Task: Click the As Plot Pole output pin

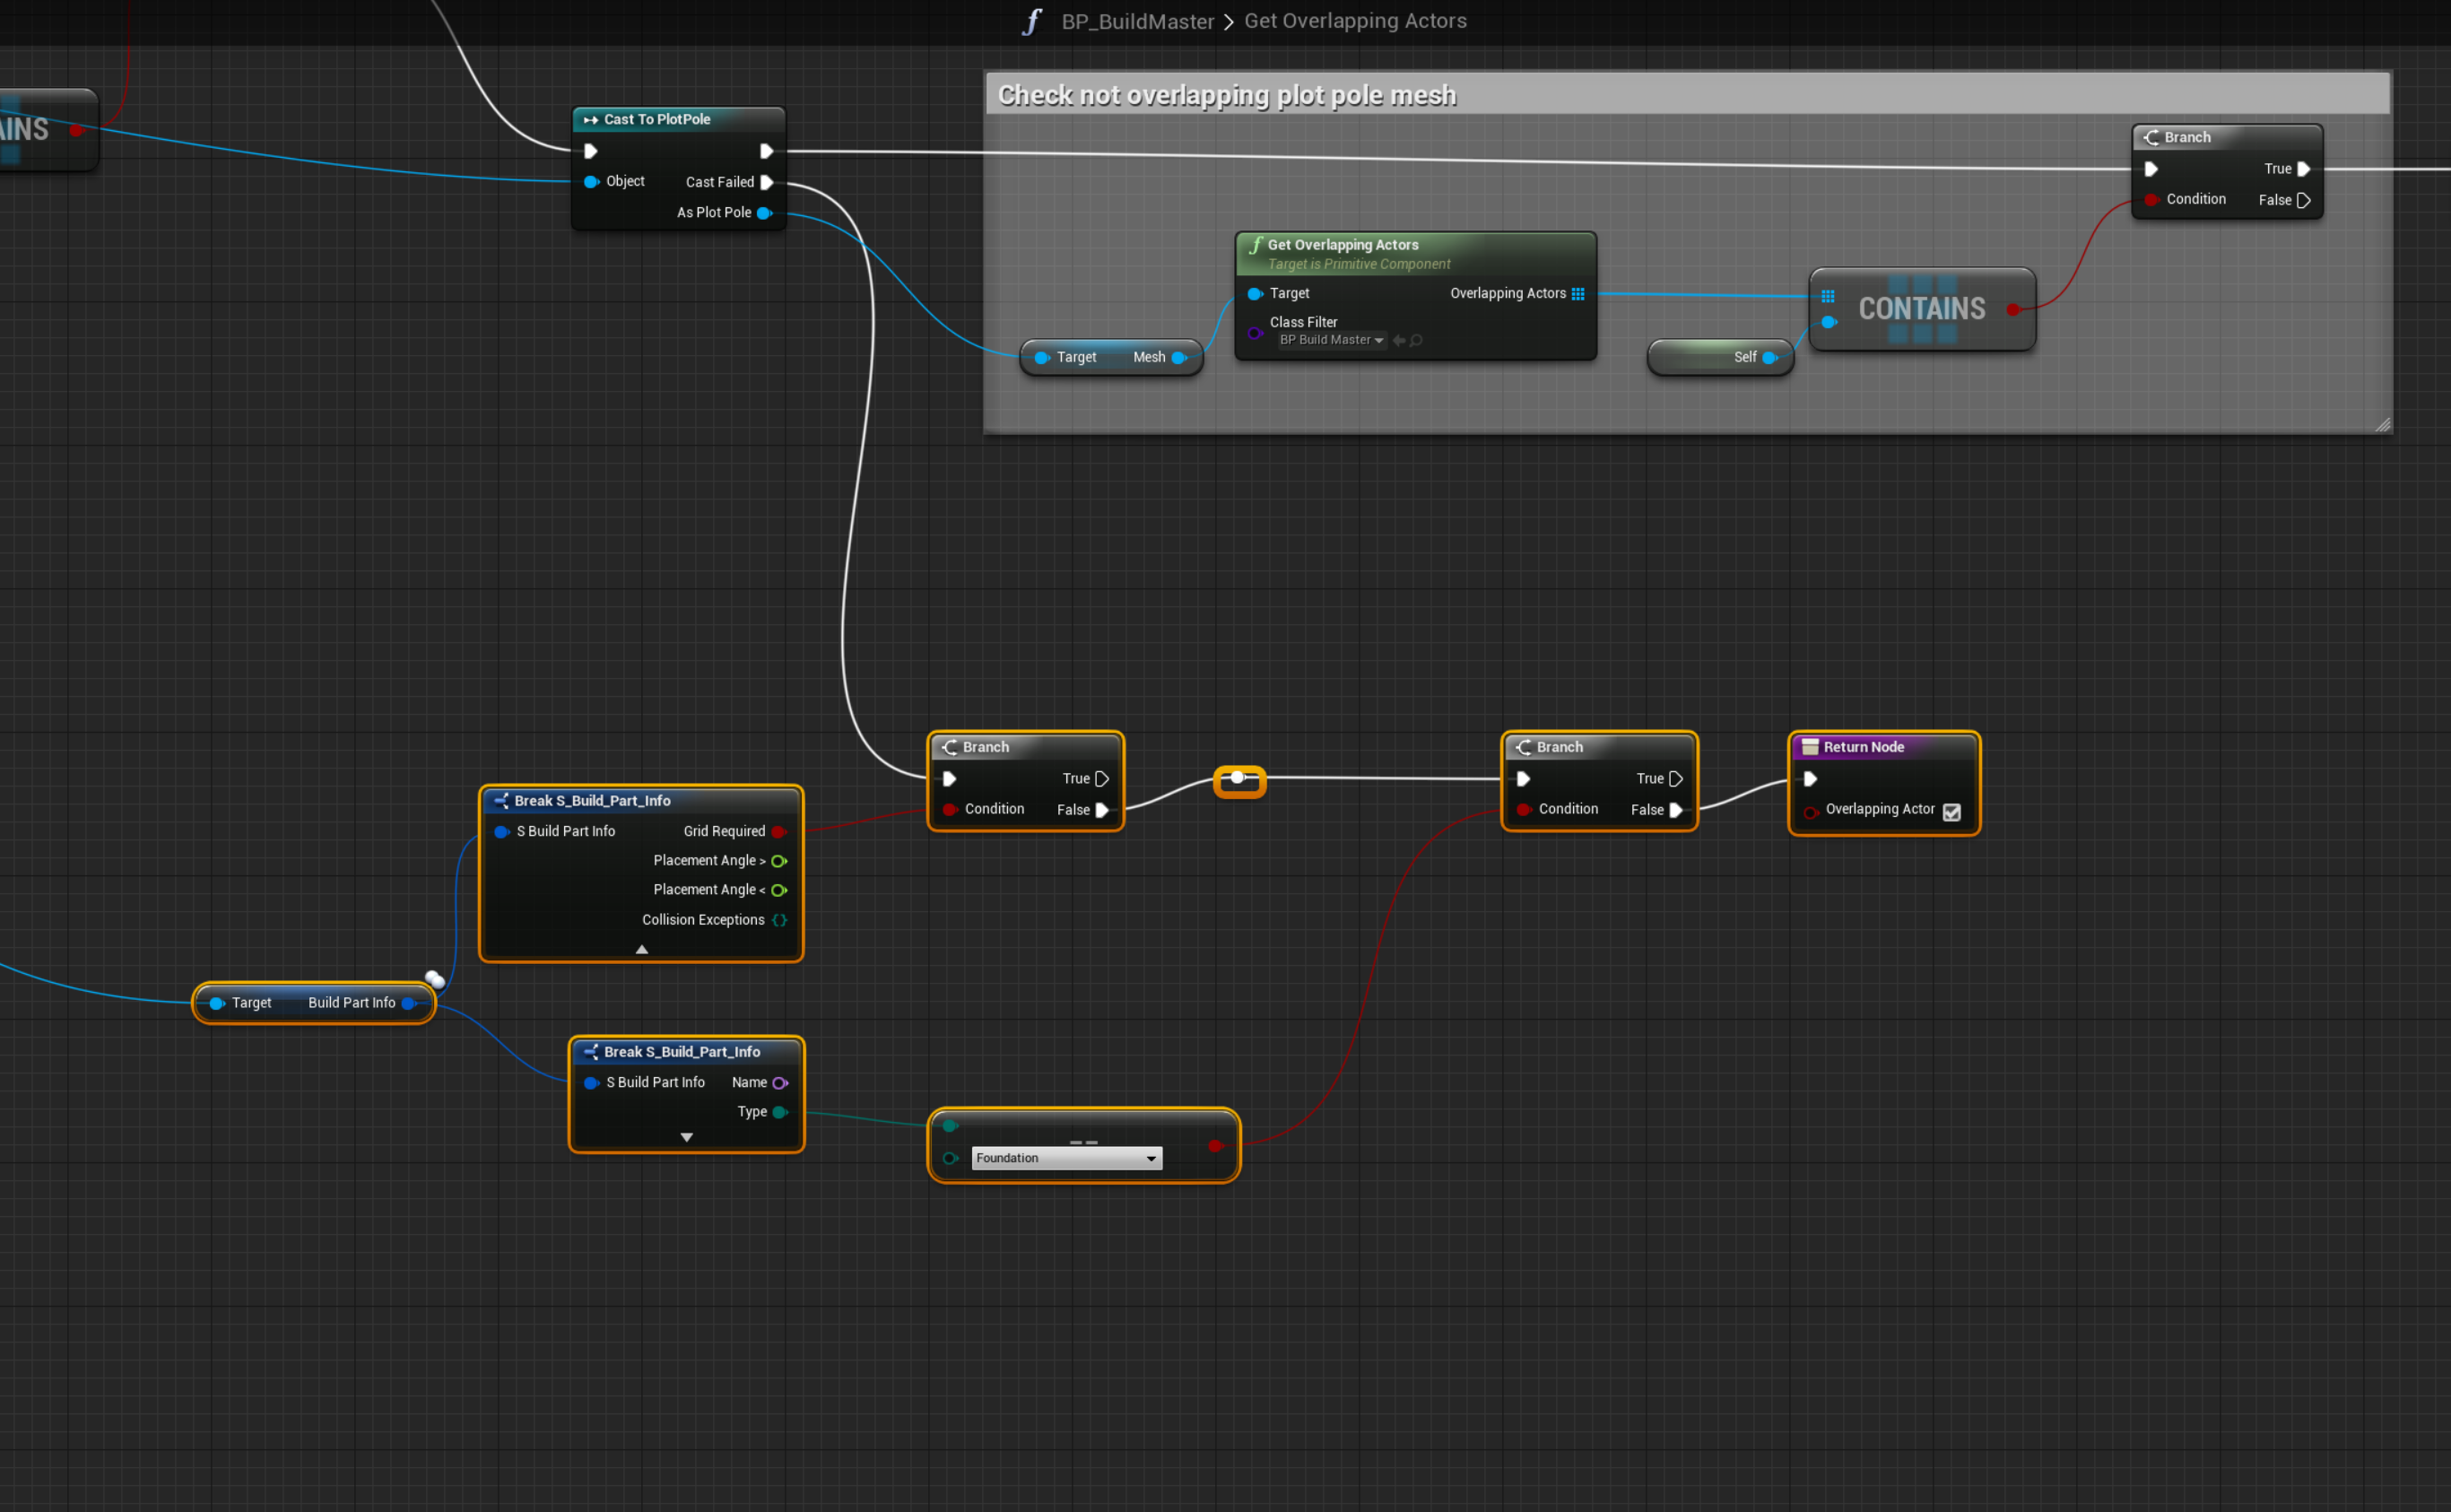Action: point(765,213)
